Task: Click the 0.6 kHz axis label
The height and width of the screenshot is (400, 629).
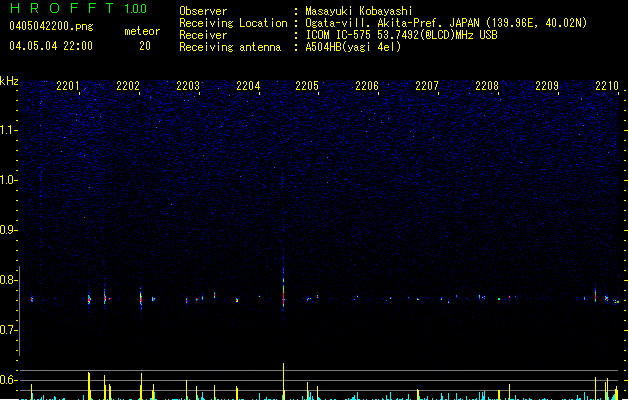Action: pos(8,380)
